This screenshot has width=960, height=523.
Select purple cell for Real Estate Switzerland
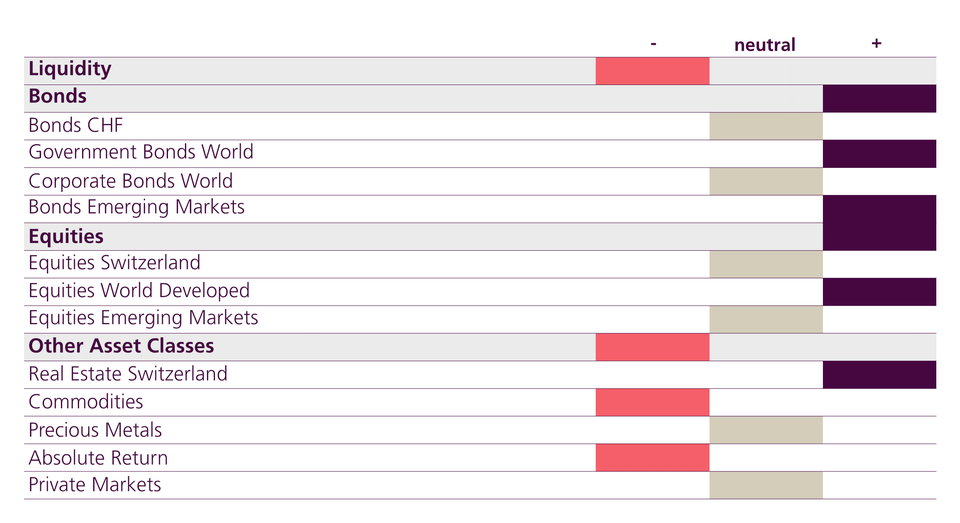[x=879, y=374]
